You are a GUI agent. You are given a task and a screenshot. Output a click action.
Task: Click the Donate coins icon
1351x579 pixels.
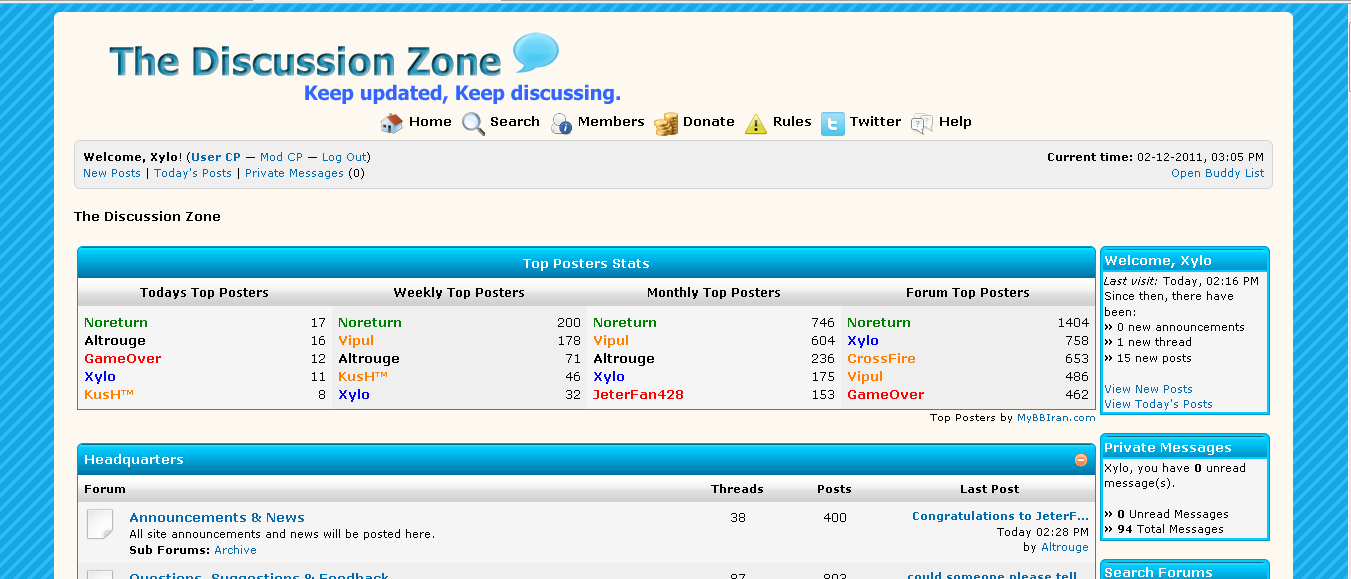666,123
